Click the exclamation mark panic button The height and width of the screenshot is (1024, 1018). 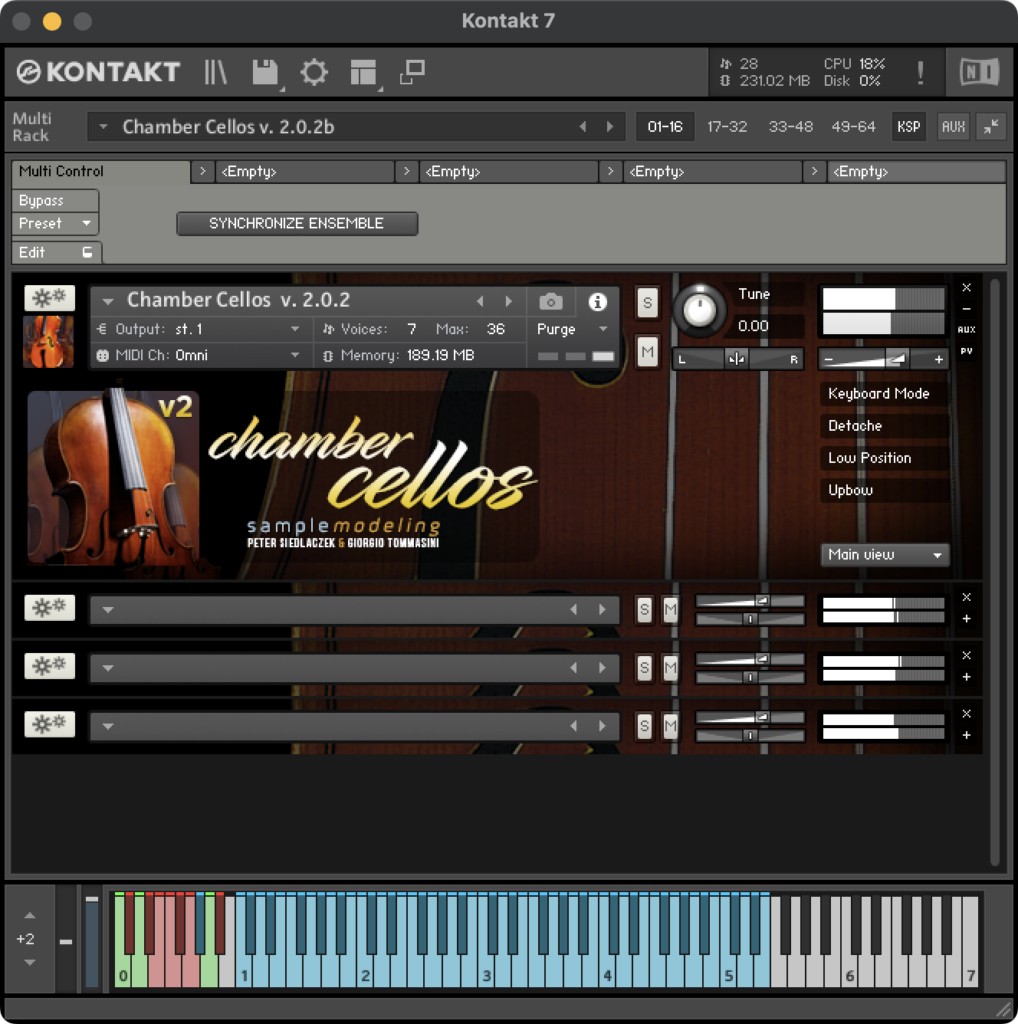920,72
